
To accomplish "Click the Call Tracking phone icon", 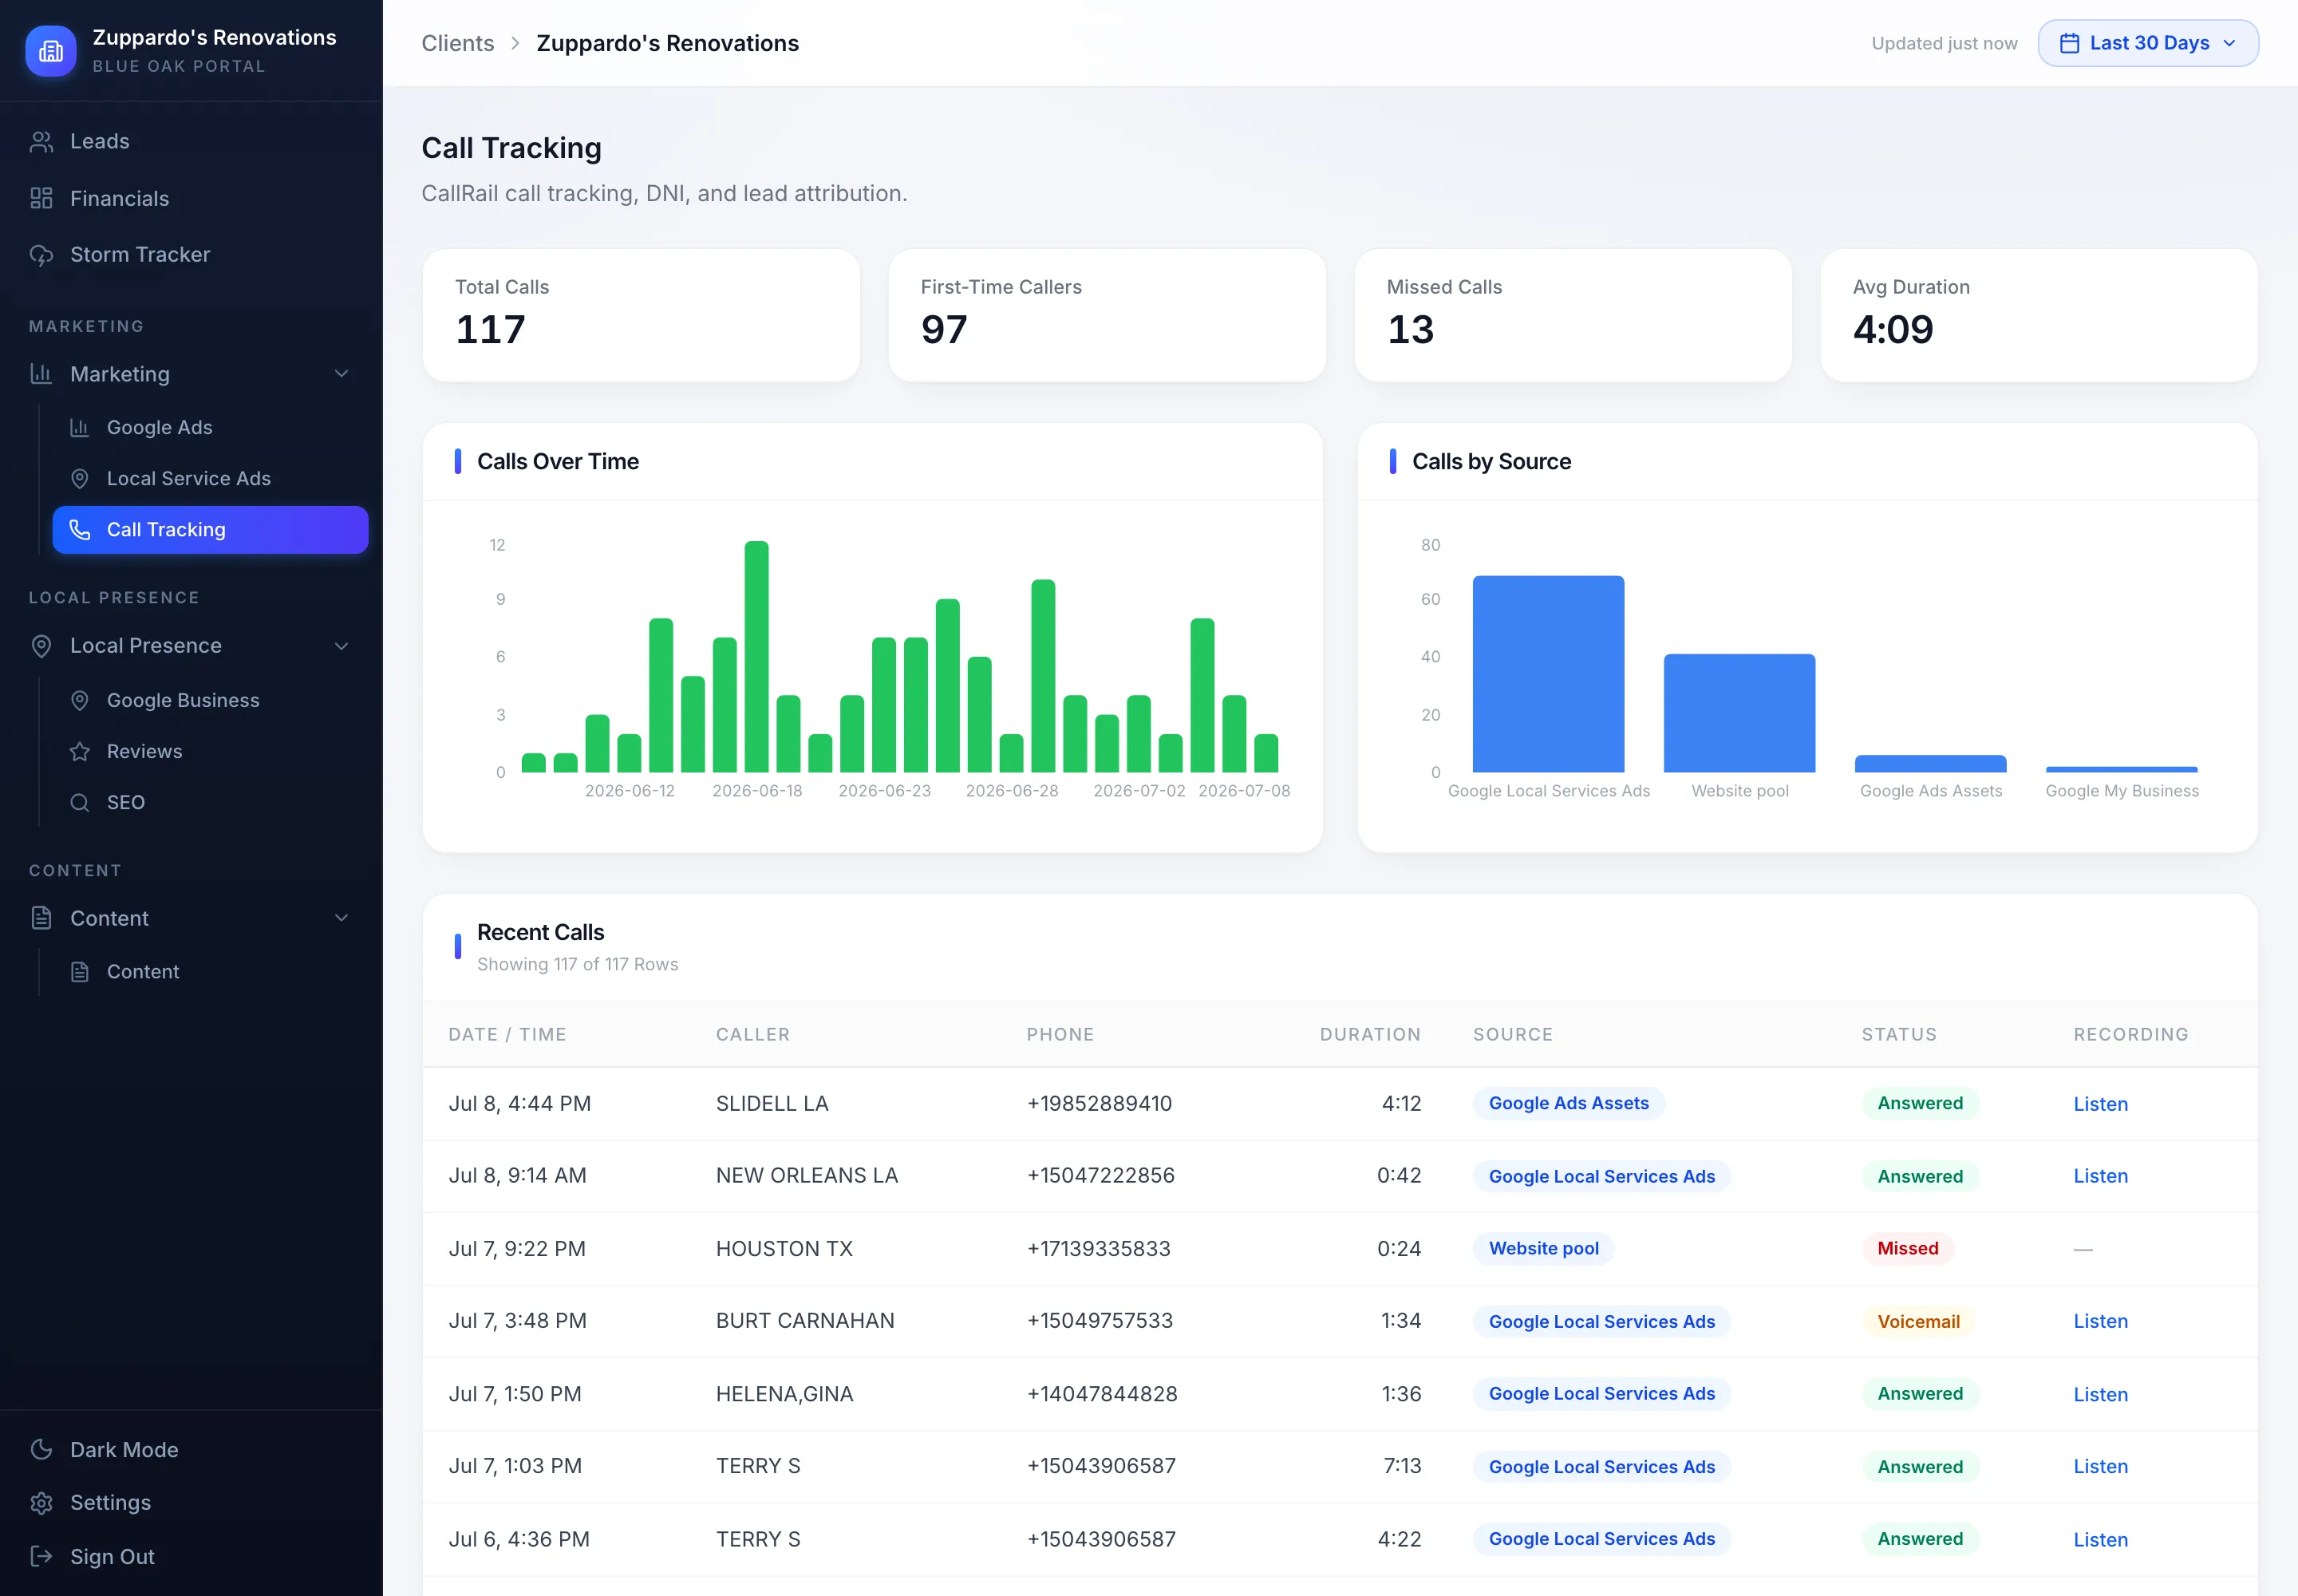I will 80,530.
